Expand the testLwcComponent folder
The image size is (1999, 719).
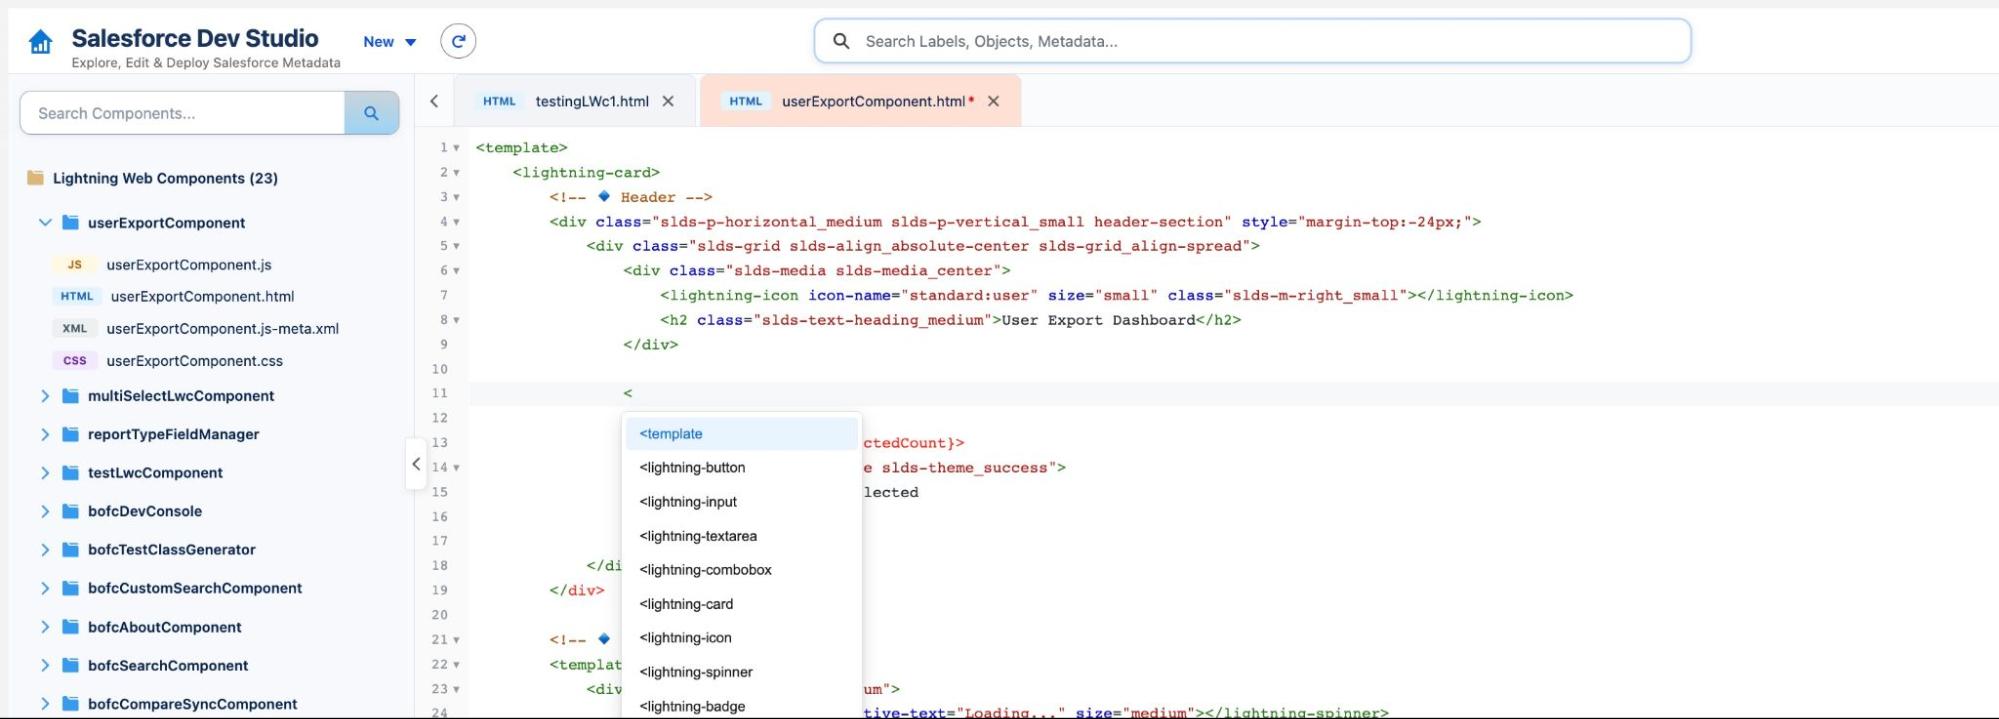[45, 473]
